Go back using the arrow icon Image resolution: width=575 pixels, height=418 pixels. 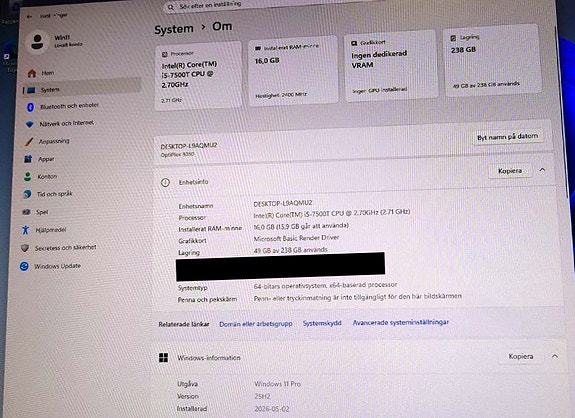point(29,16)
